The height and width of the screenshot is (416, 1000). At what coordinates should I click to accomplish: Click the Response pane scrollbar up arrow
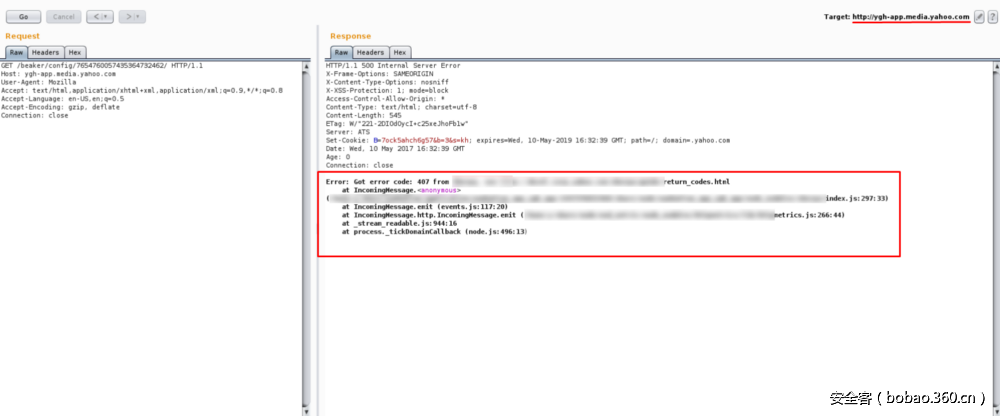coord(996,66)
